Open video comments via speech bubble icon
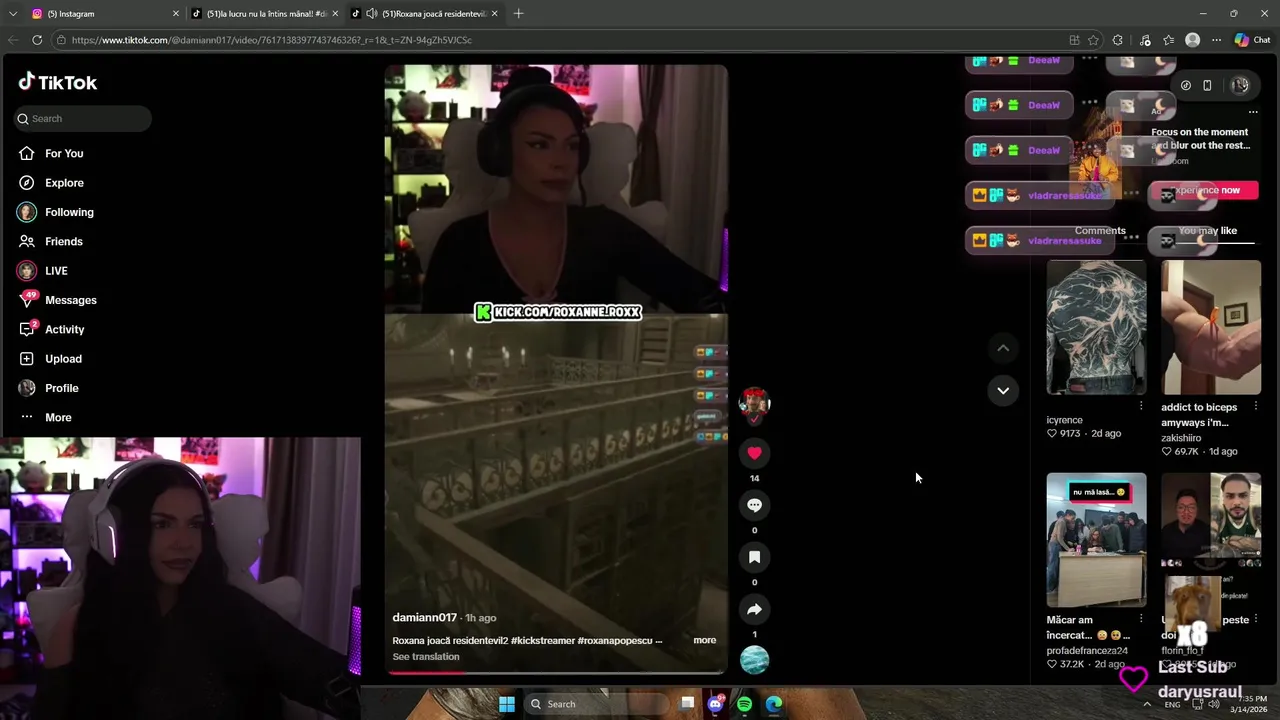This screenshot has height=720, width=1280. pyautogui.click(x=754, y=505)
